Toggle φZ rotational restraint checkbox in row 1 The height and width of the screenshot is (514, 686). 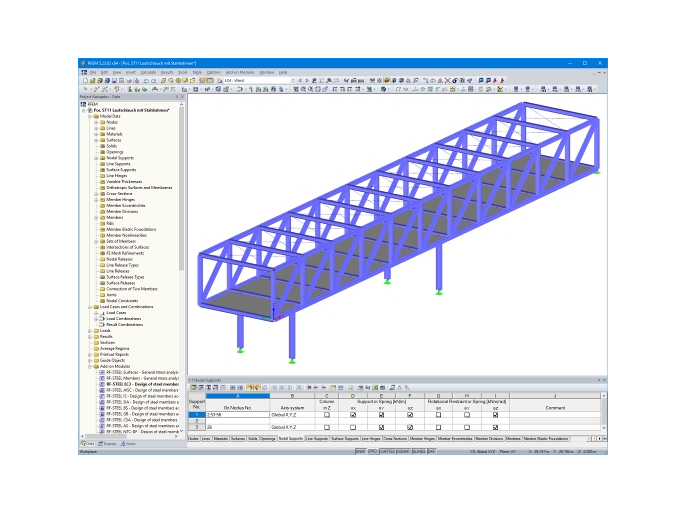coord(495,415)
